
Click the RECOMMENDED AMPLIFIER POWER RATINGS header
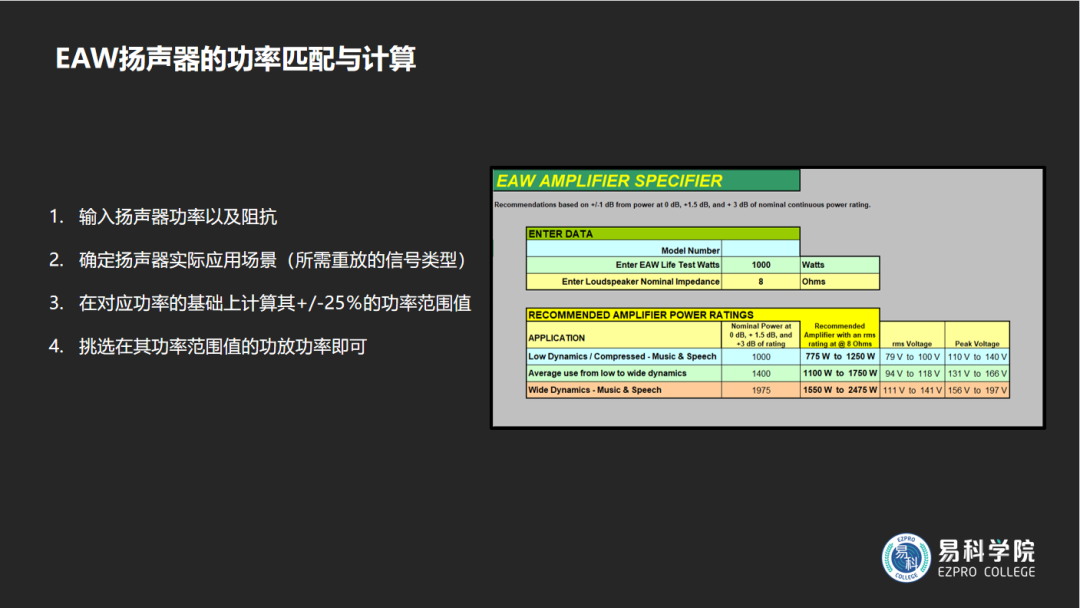(x=703, y=315)
